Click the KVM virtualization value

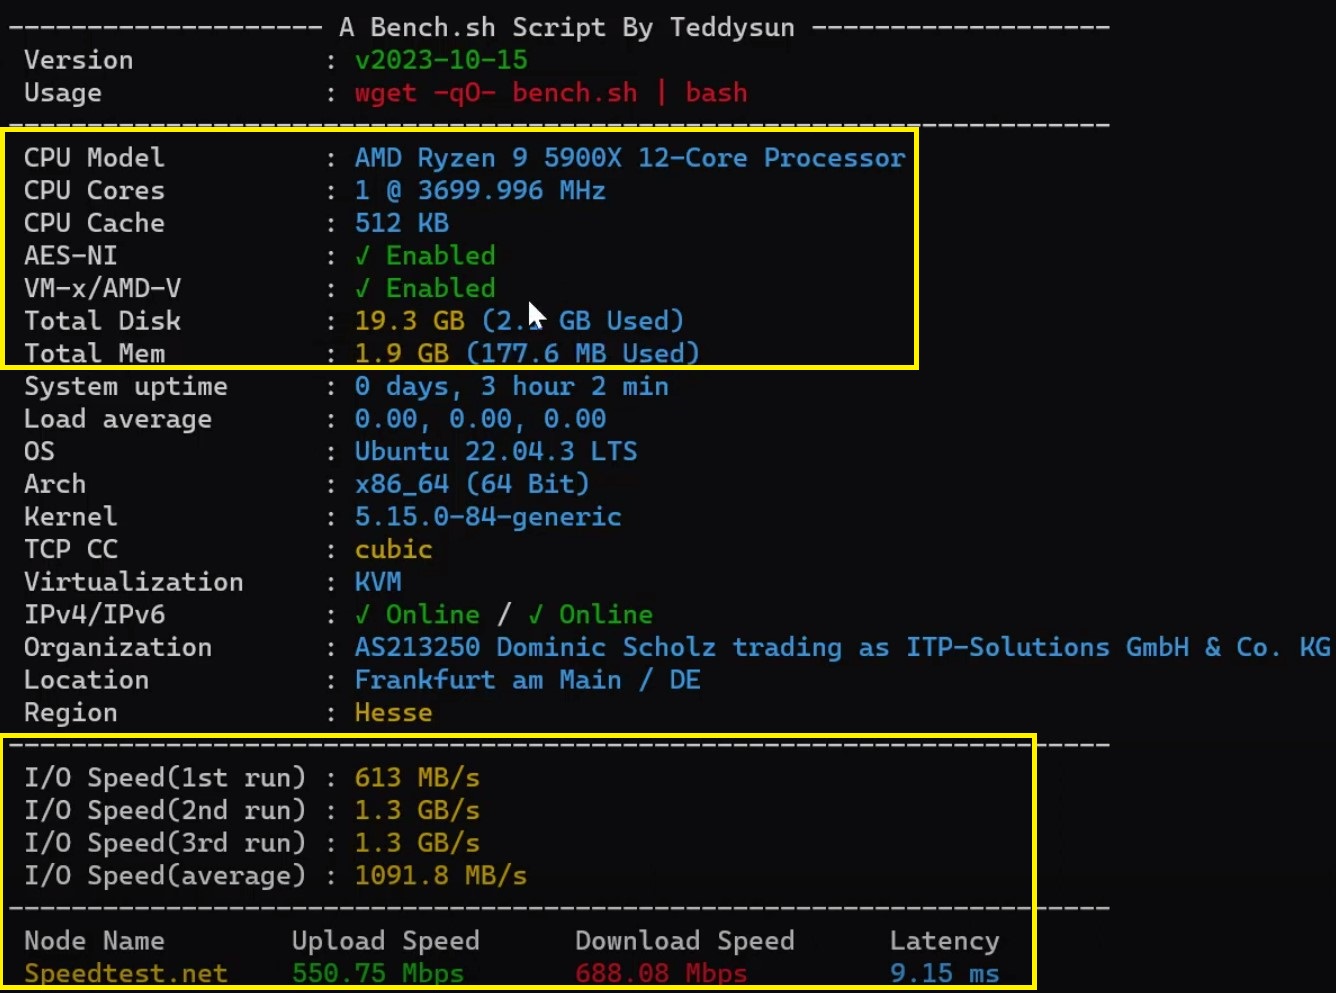tap(378, 582)
